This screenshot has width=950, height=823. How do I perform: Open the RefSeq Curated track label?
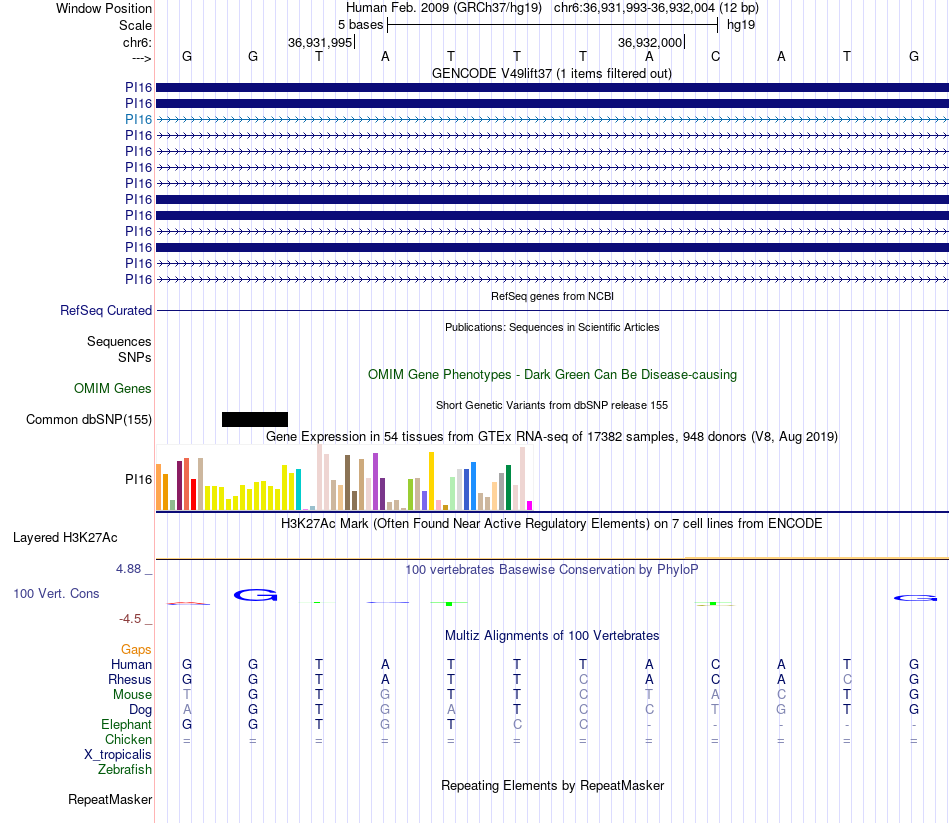pyautogui.click(x=105, y=310)
